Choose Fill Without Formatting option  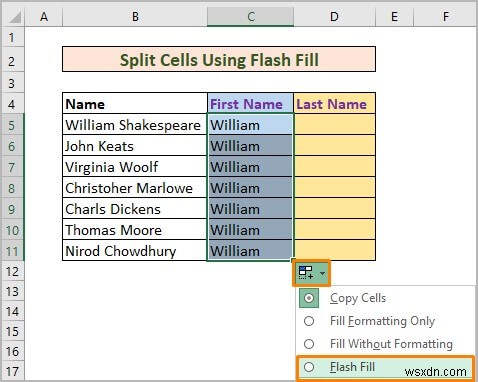pyautogui.click(x=391, y=344)
